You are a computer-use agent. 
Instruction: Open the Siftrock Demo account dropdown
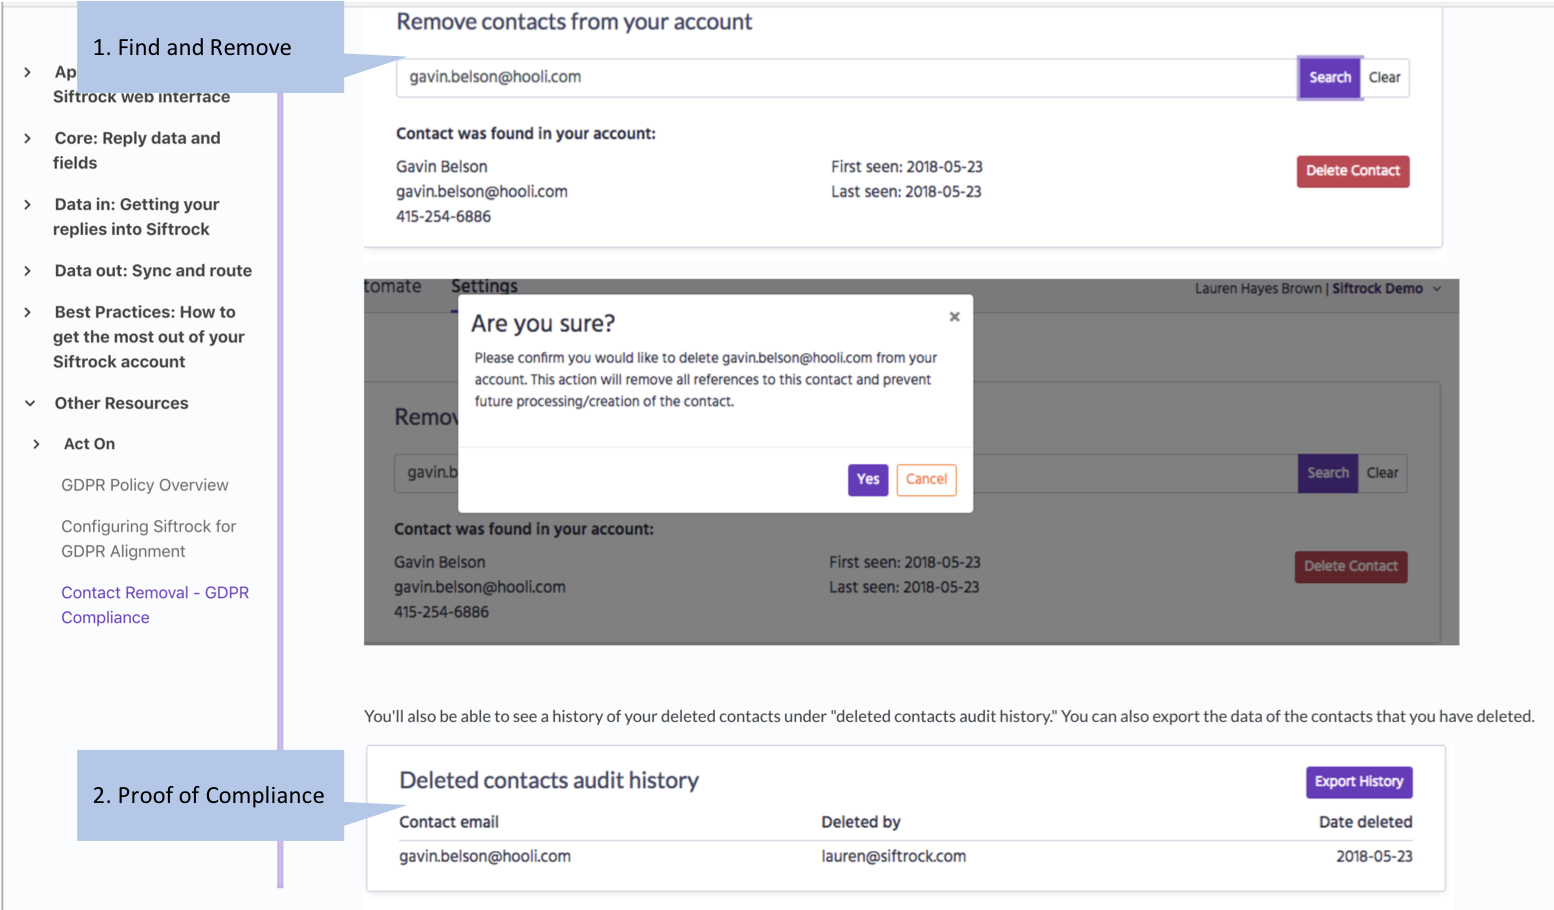(1386, 289)
